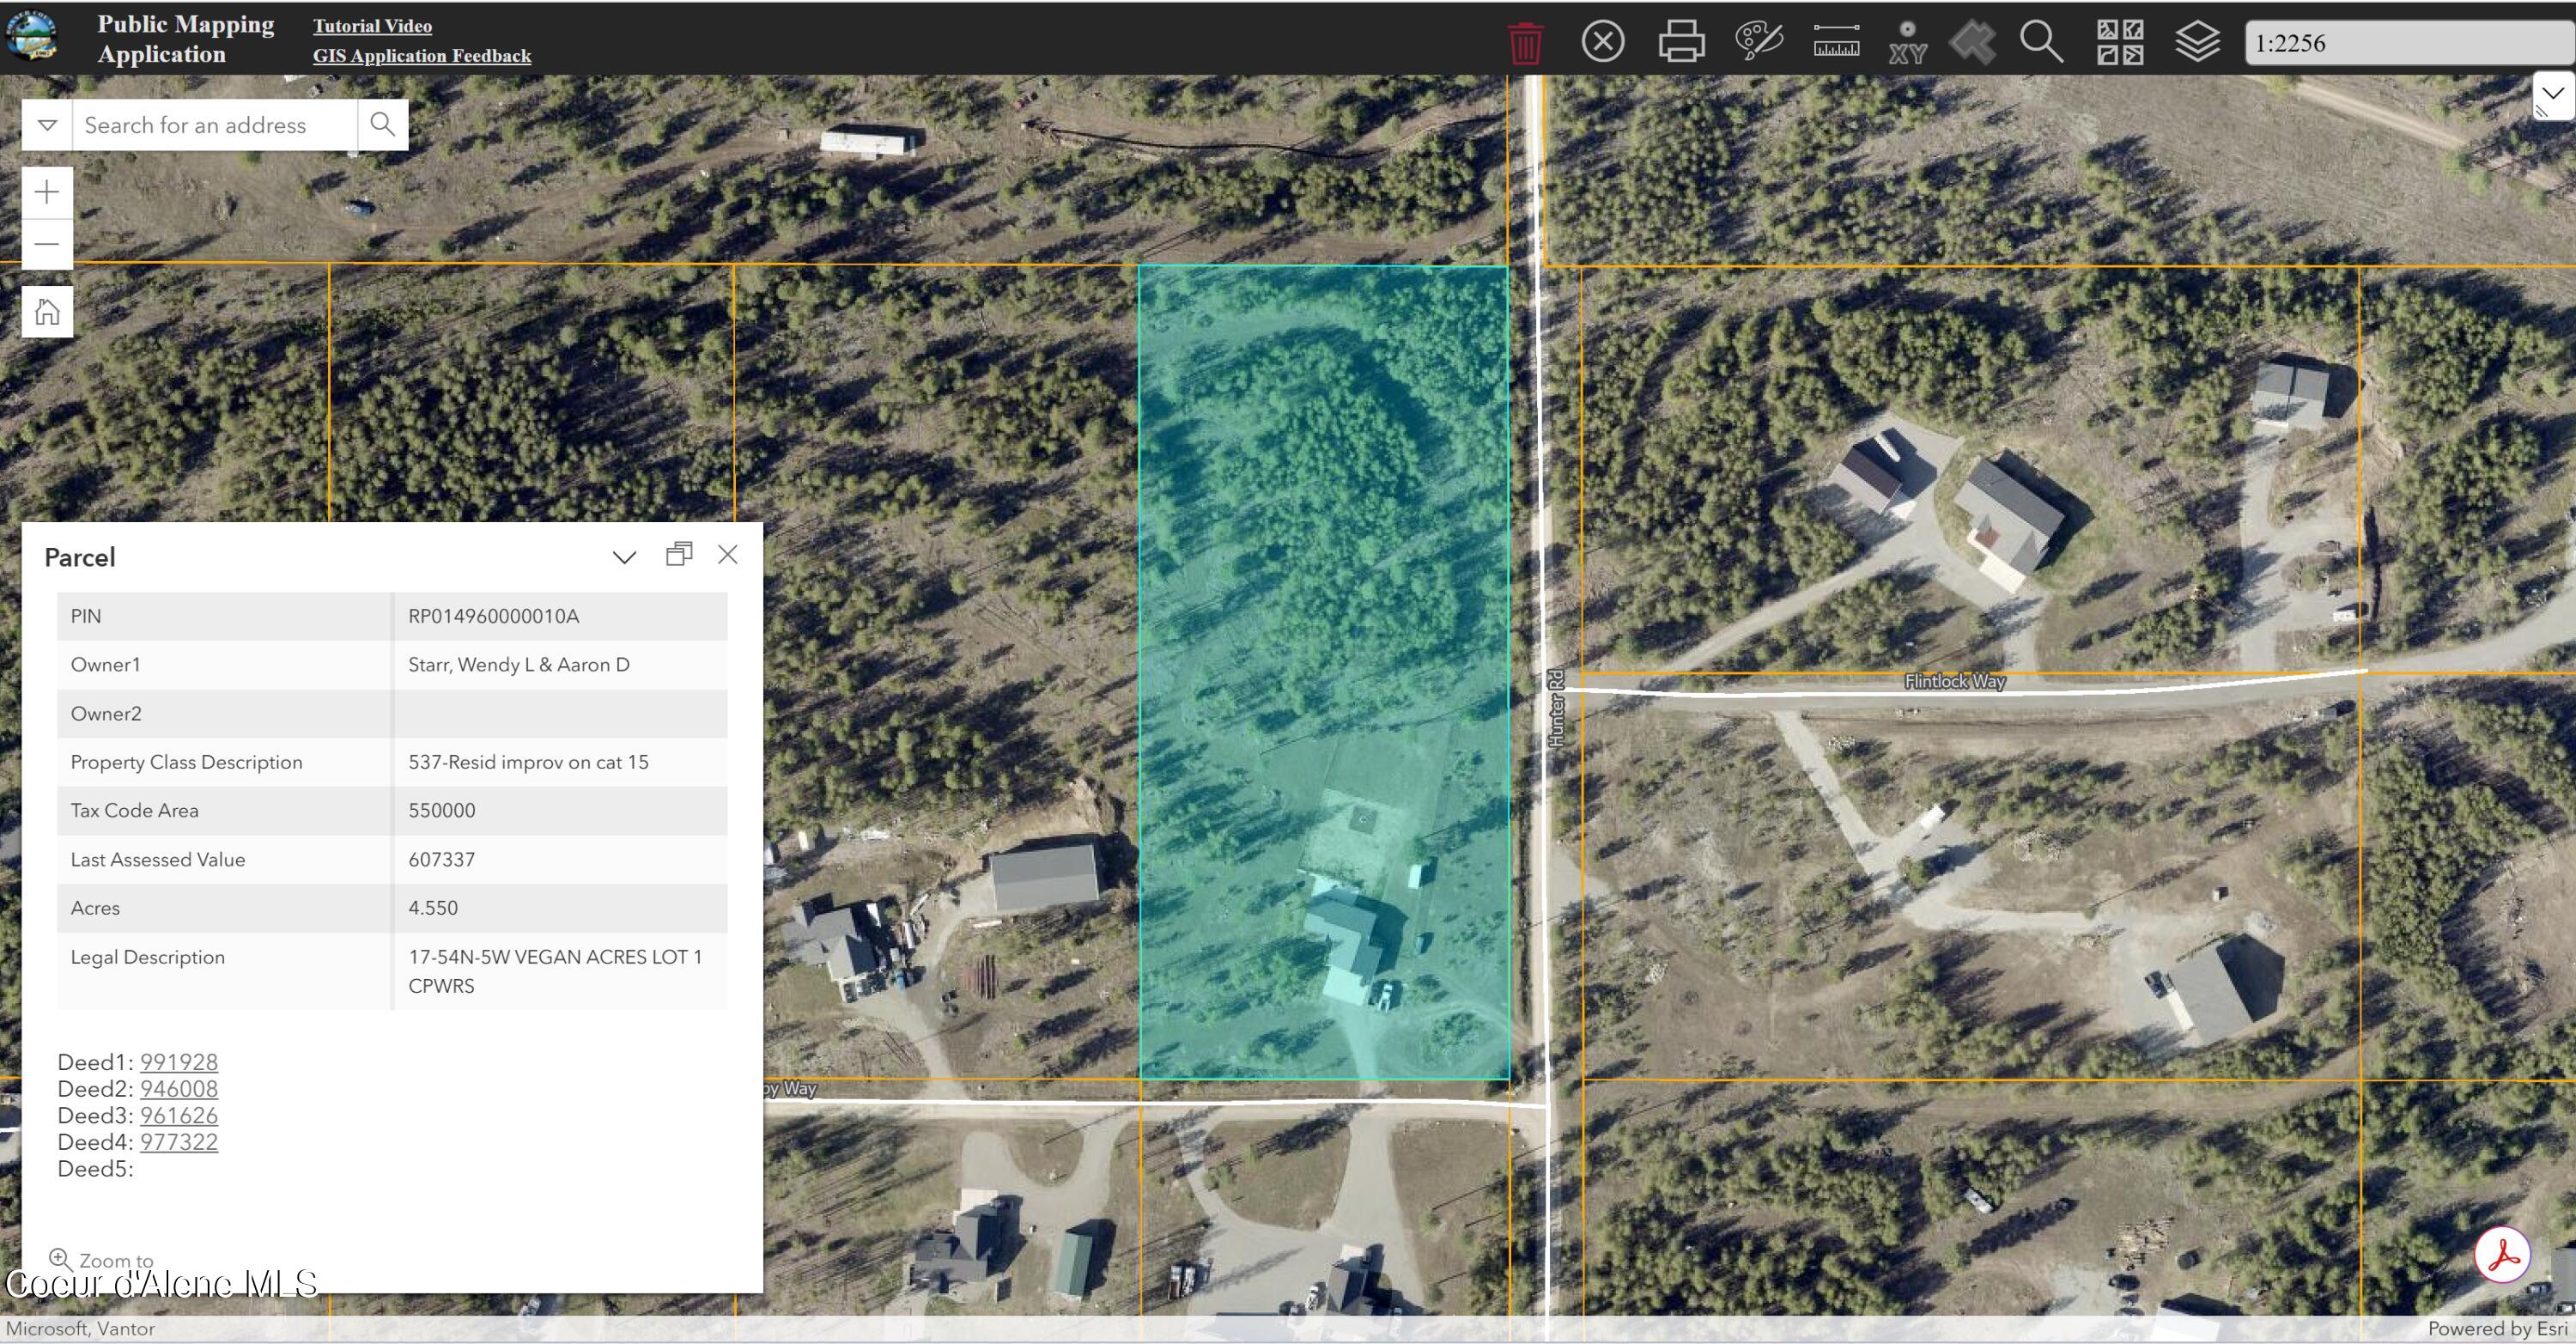Open the Tutorial Video link
Viewport: 2576px width, 1344px height.
(372, 26)
